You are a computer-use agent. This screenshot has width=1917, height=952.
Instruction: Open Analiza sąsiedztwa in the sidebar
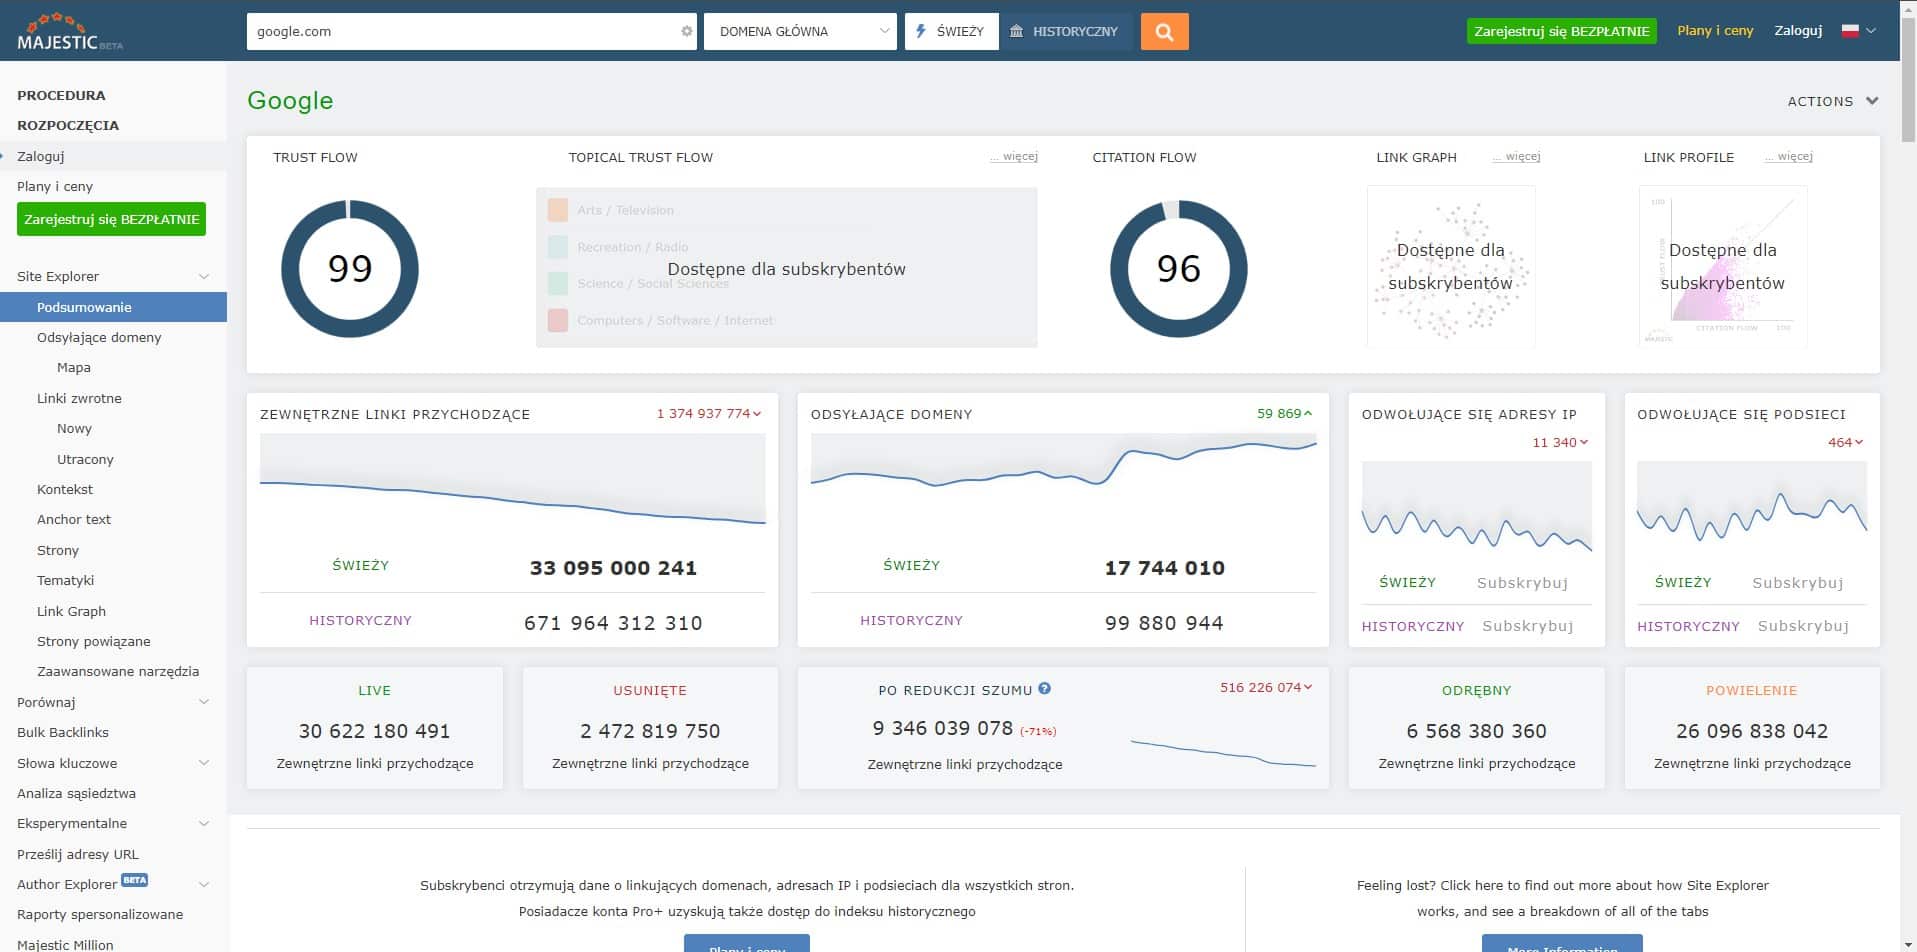pyautogui.click(x=76, y=793)
